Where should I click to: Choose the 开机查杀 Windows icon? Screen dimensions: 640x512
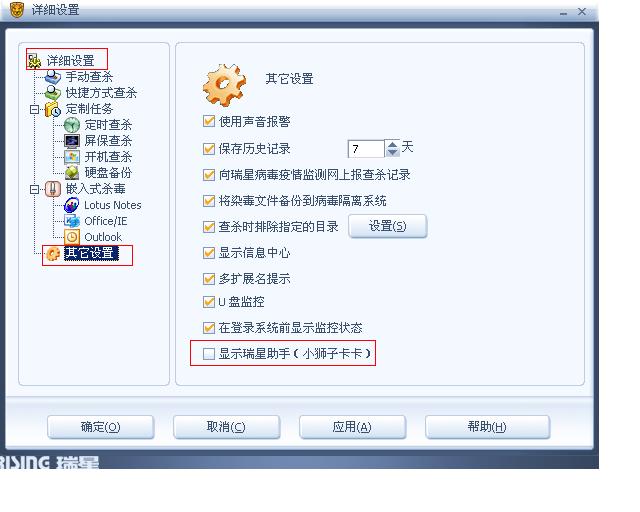[x=72, y=157]
